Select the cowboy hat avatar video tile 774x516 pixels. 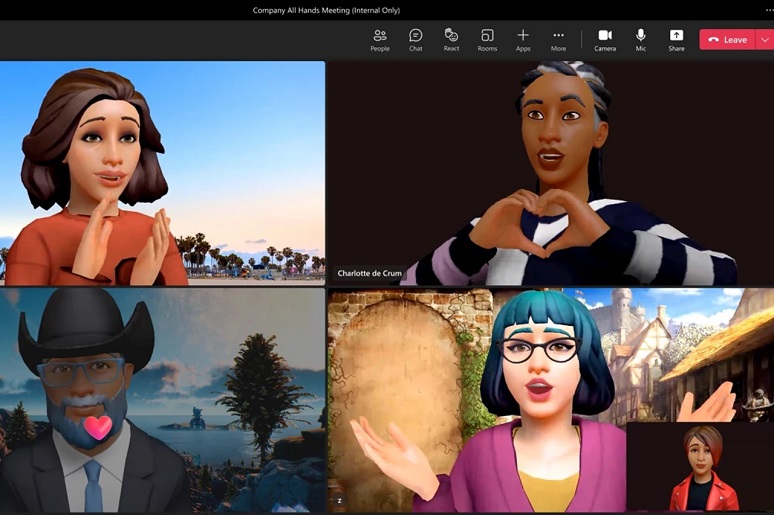click(162, 400)
